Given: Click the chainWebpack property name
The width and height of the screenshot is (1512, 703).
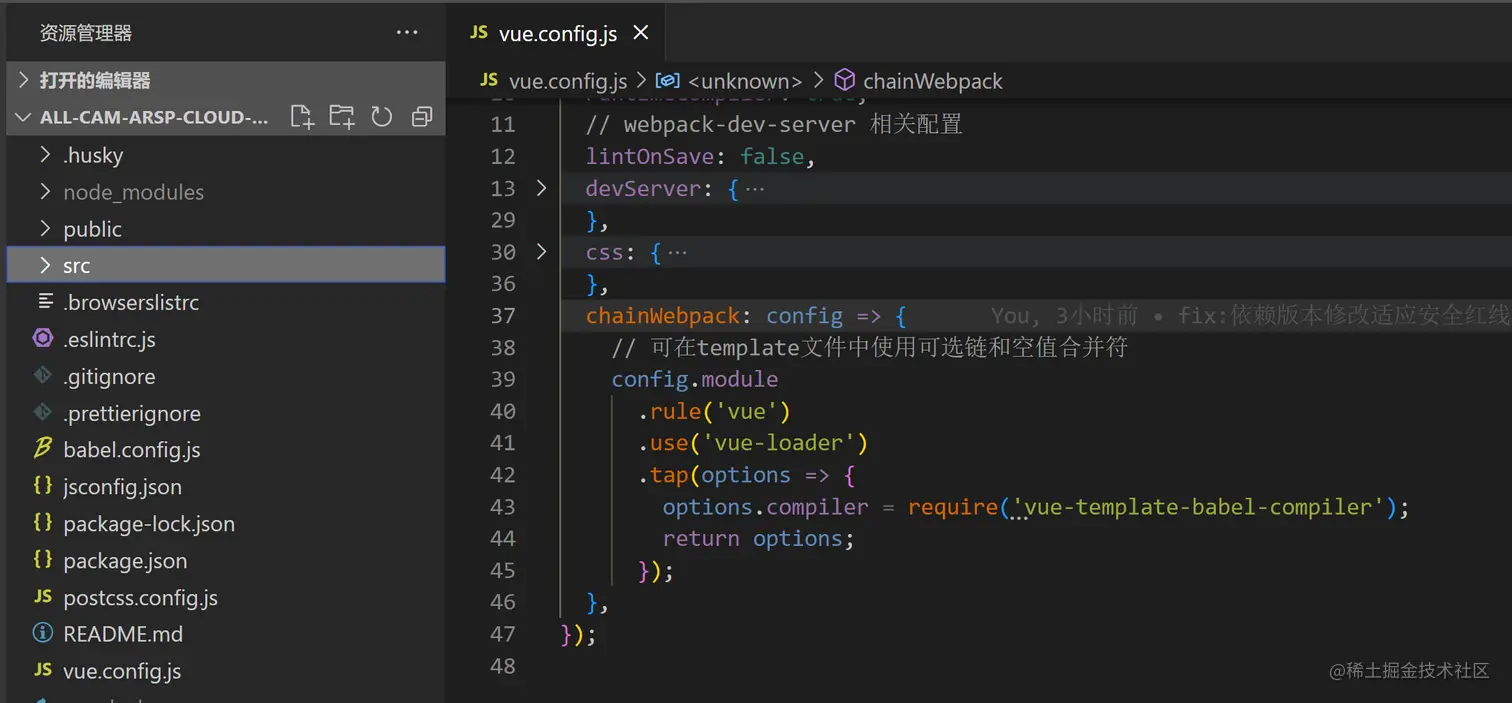Looking at the screenshot, I should pos(662,316).
